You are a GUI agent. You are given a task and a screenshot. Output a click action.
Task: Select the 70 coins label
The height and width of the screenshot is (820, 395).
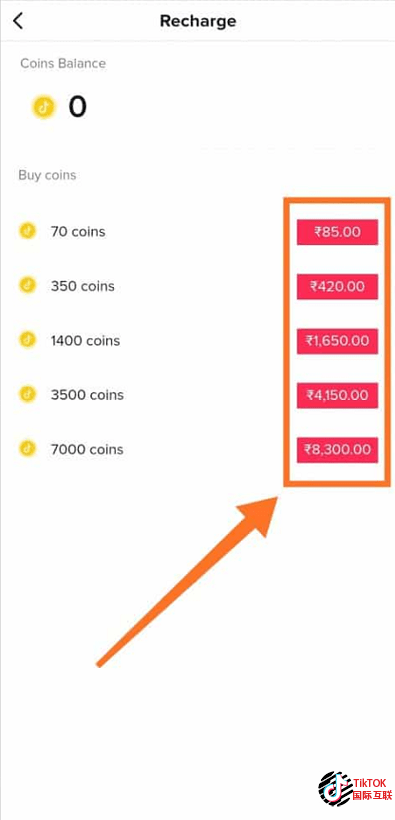coord(78,232)
